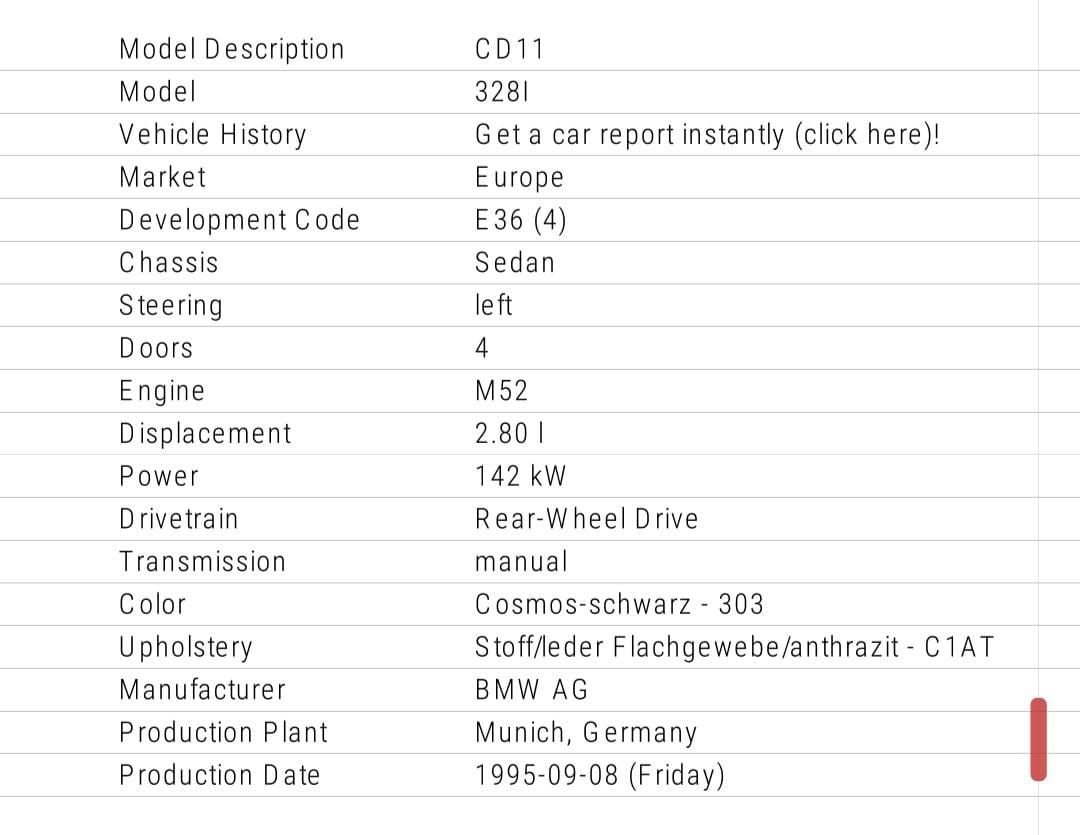Click the Europe market value
This screenshot has height=835, width=1080.
tap(519, 178)
